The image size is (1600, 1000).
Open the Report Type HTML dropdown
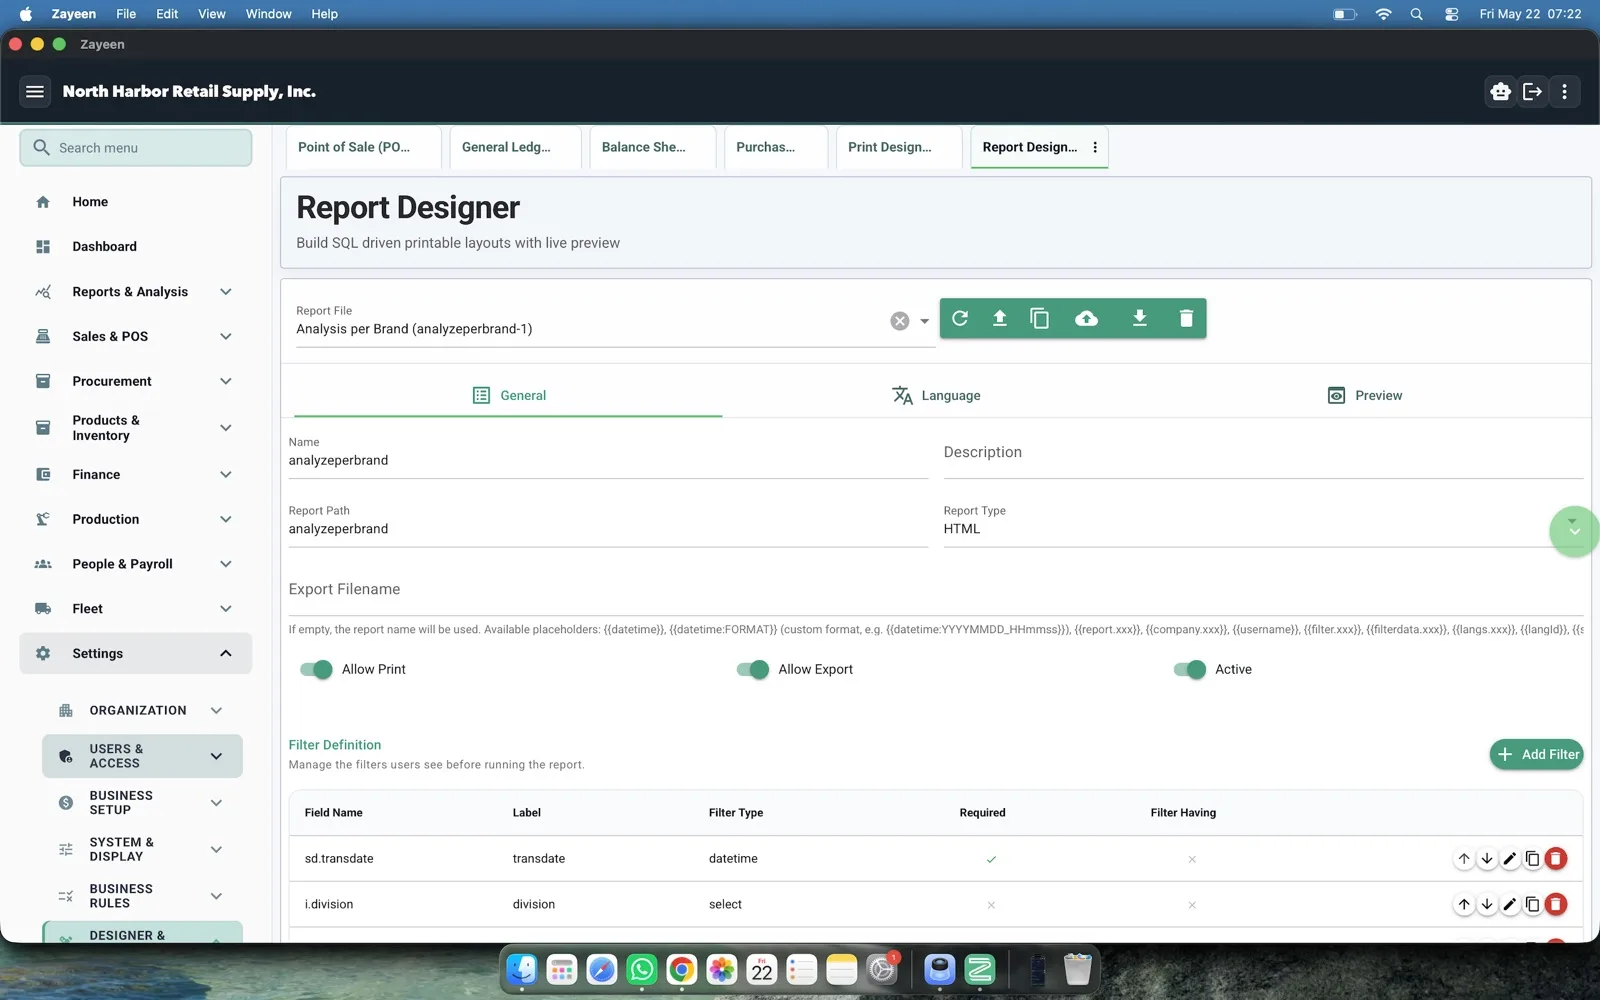pos(1263,529)
